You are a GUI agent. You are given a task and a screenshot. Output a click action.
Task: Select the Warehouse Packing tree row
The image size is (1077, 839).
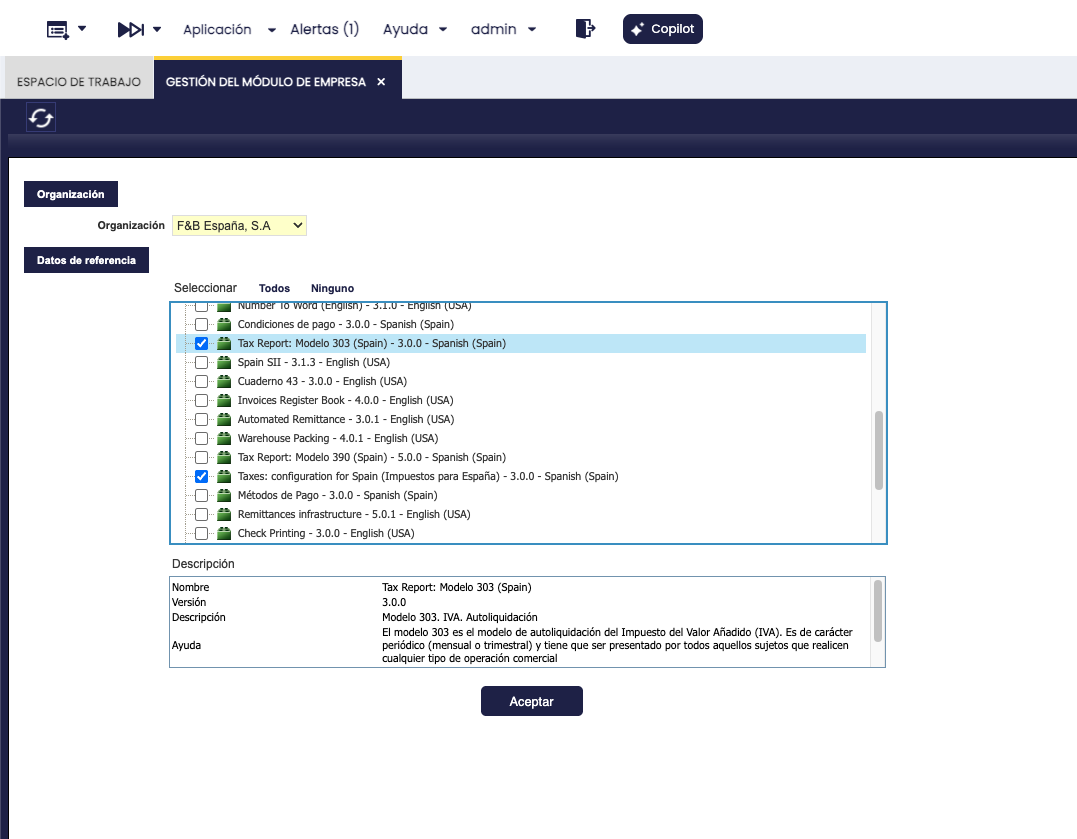click(x=521, y=438)
